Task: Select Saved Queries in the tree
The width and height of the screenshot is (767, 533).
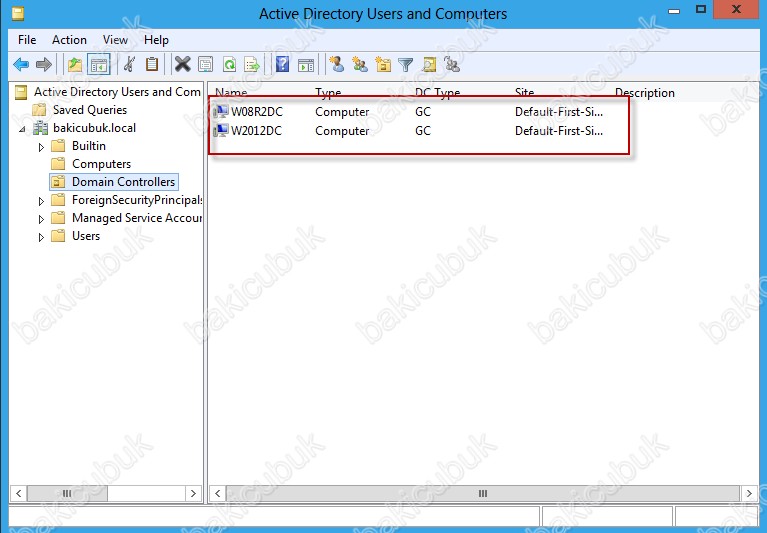Action: 89,110
